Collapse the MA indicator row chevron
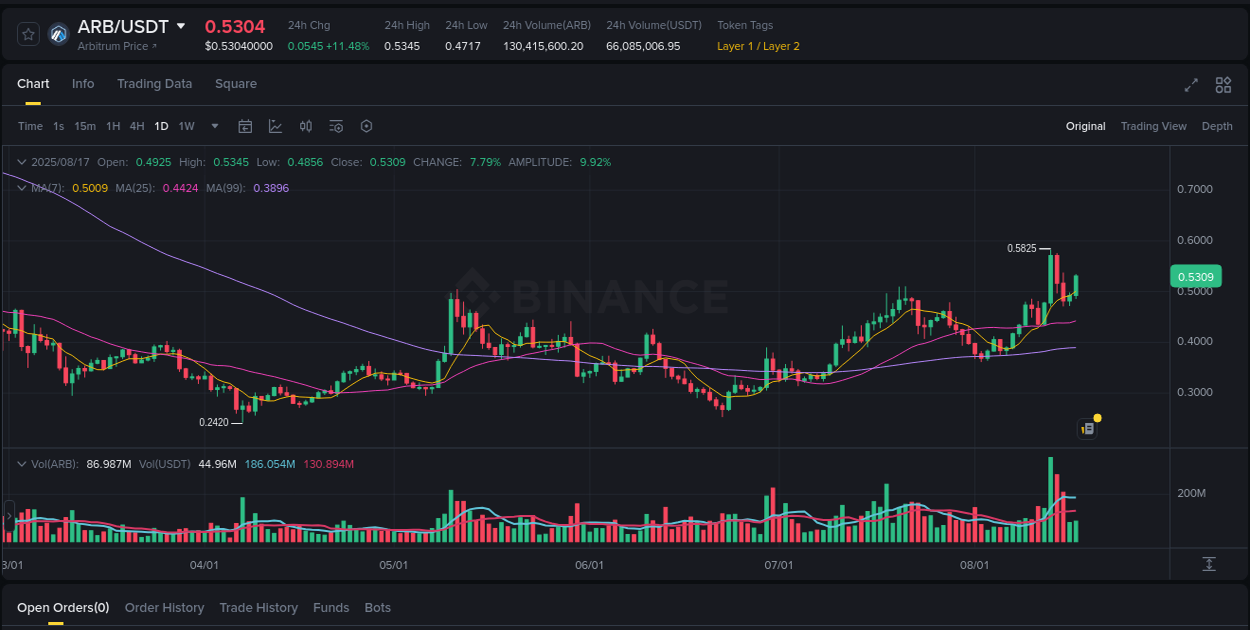Image resolution: width=1250 pixels, height=630 pixels. tap(23, 187)
